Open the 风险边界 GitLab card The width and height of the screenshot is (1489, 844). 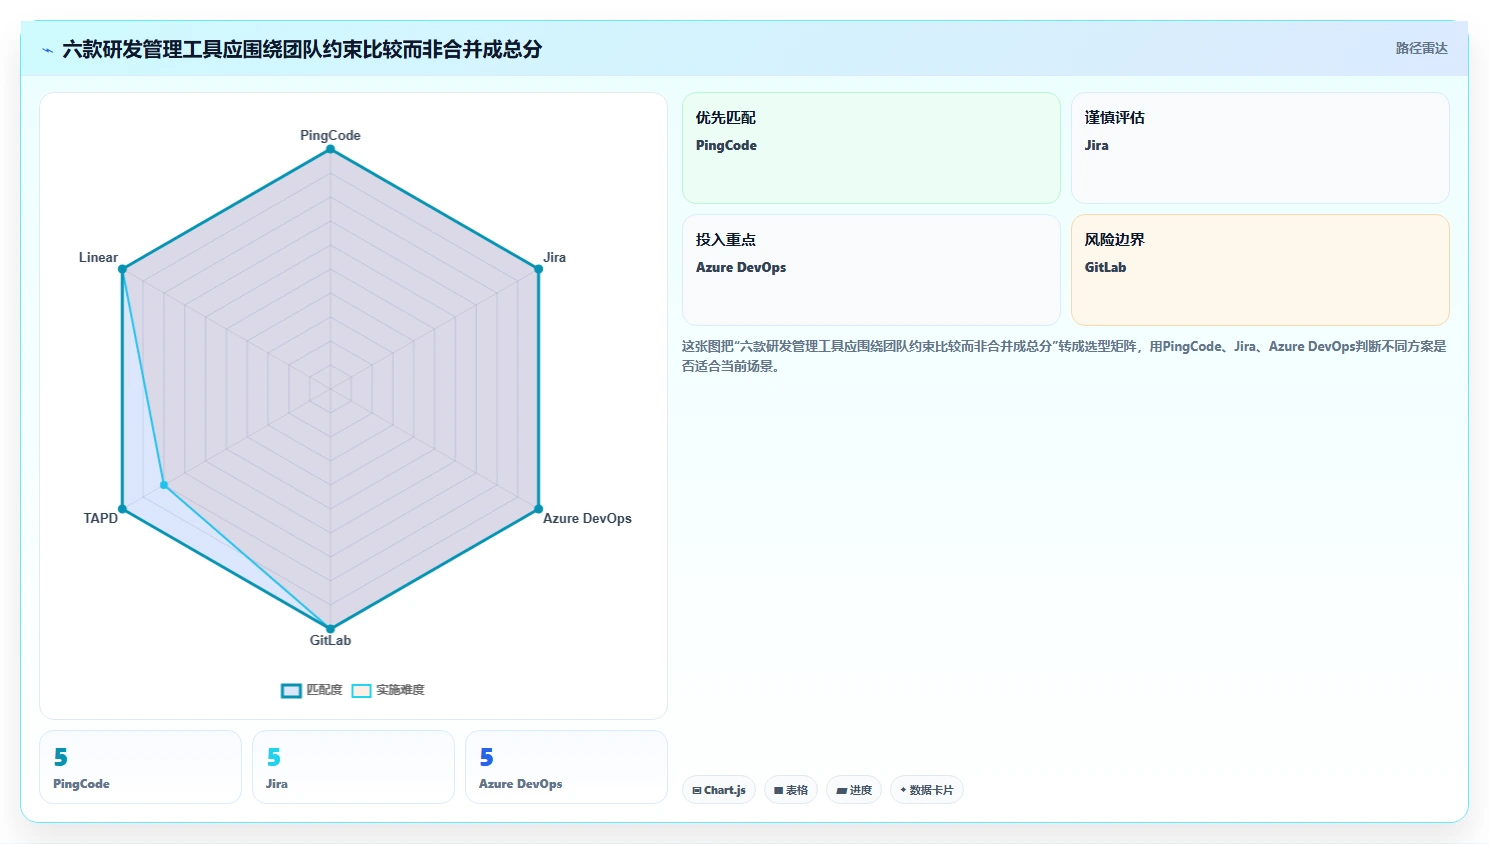tap(1260, 270)
